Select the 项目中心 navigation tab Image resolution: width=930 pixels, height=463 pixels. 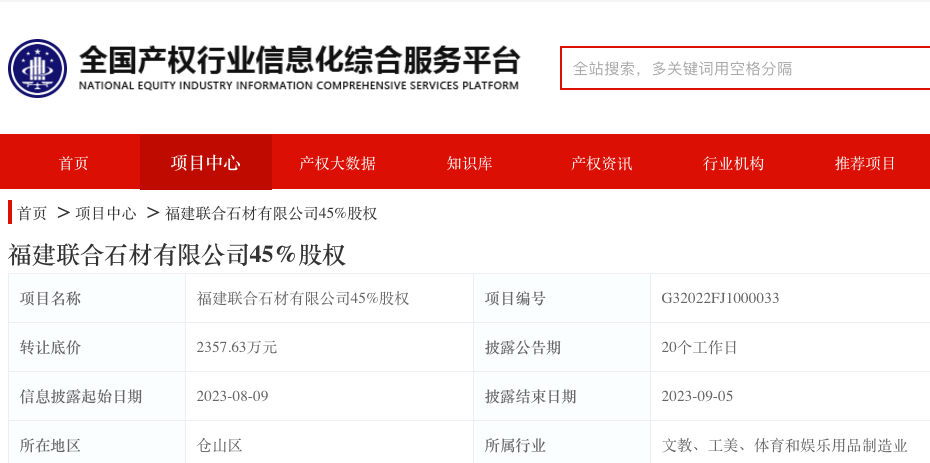tap(206, 162)
